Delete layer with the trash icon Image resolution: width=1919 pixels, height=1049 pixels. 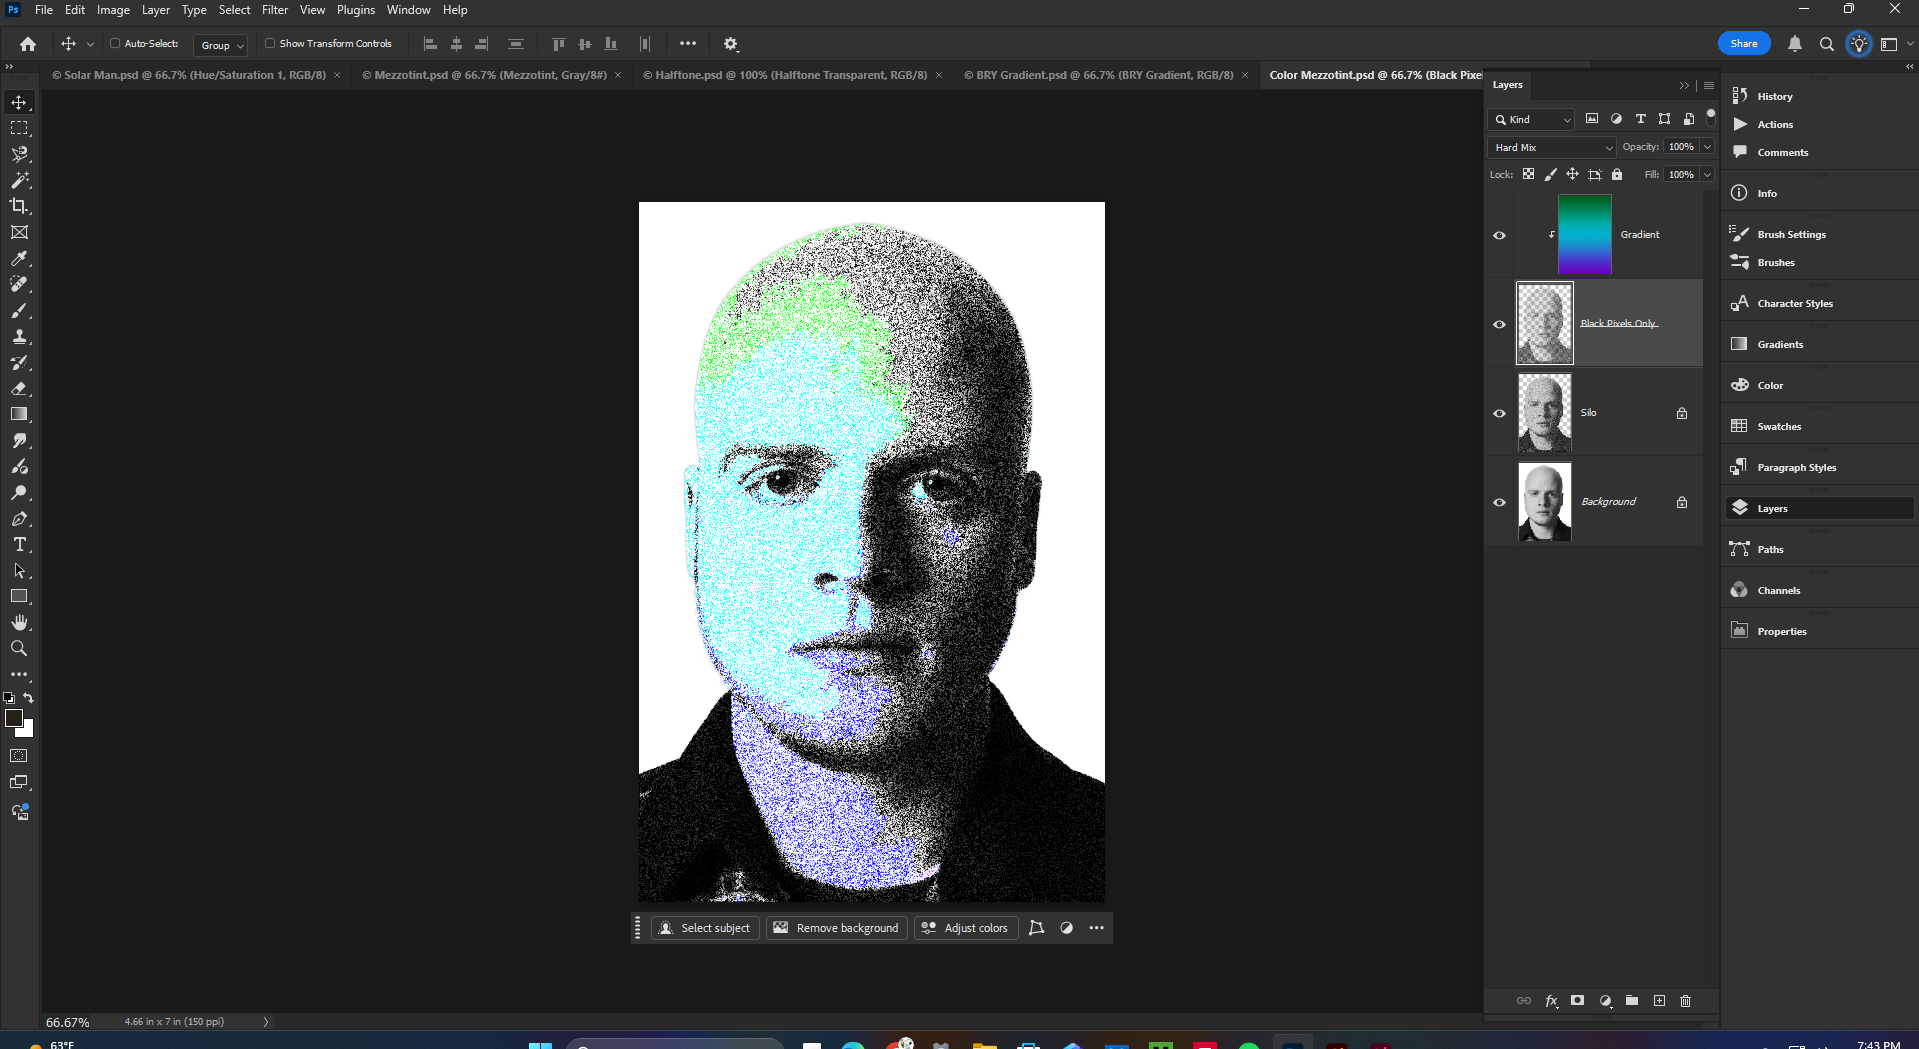point(1686,1000)
